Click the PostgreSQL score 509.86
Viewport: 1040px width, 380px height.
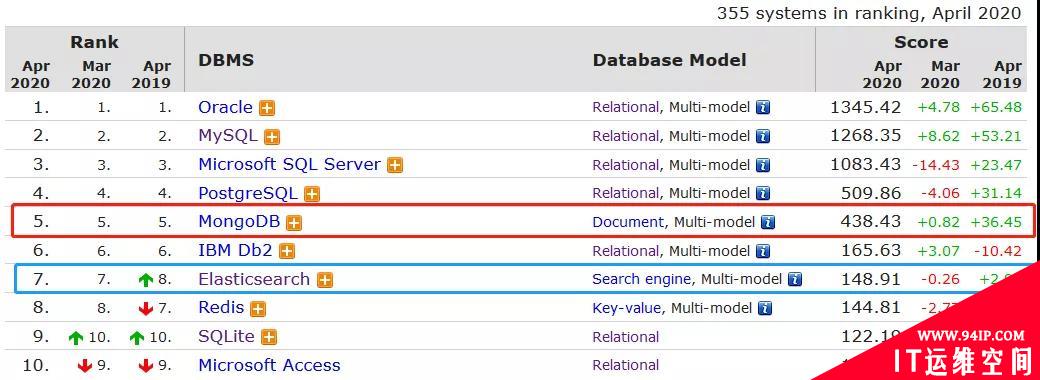pos(872,194)
